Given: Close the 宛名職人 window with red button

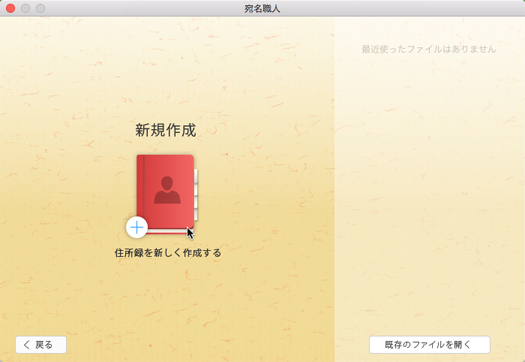Looking at the screenshot, I should point(11,8).
